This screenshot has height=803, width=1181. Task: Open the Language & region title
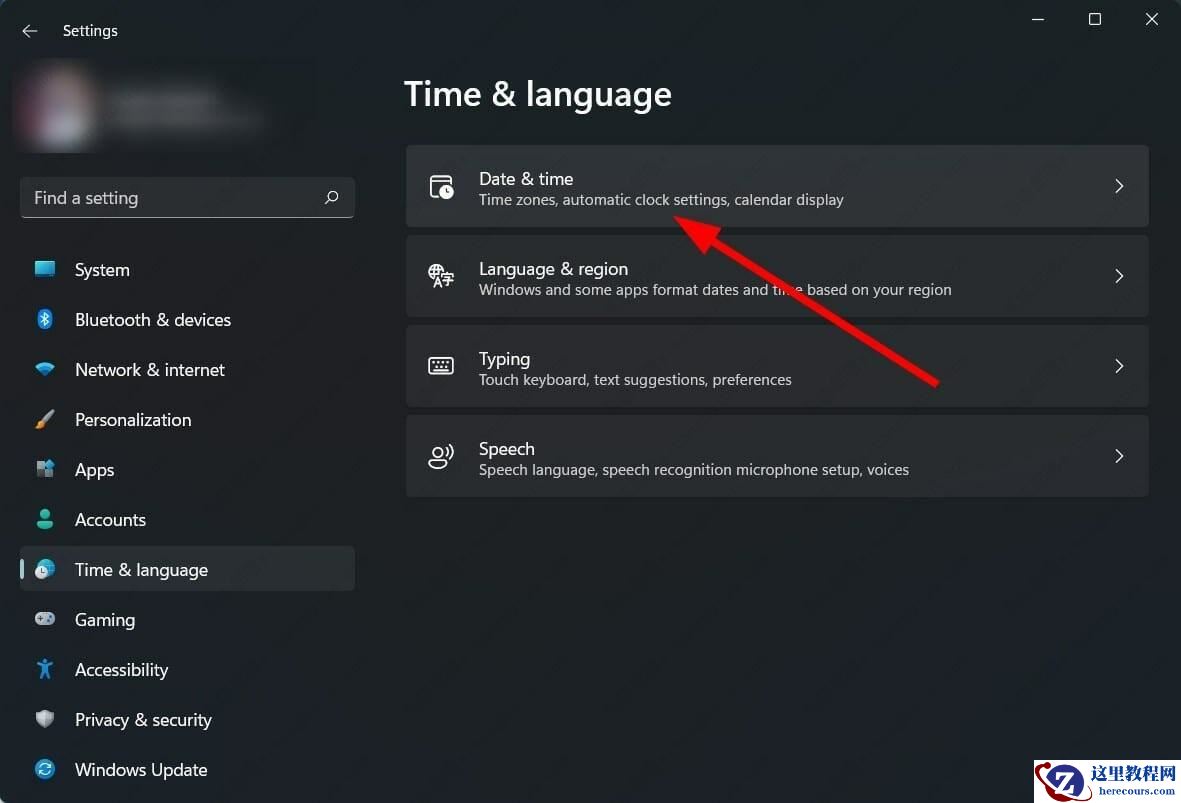point(554,269)
